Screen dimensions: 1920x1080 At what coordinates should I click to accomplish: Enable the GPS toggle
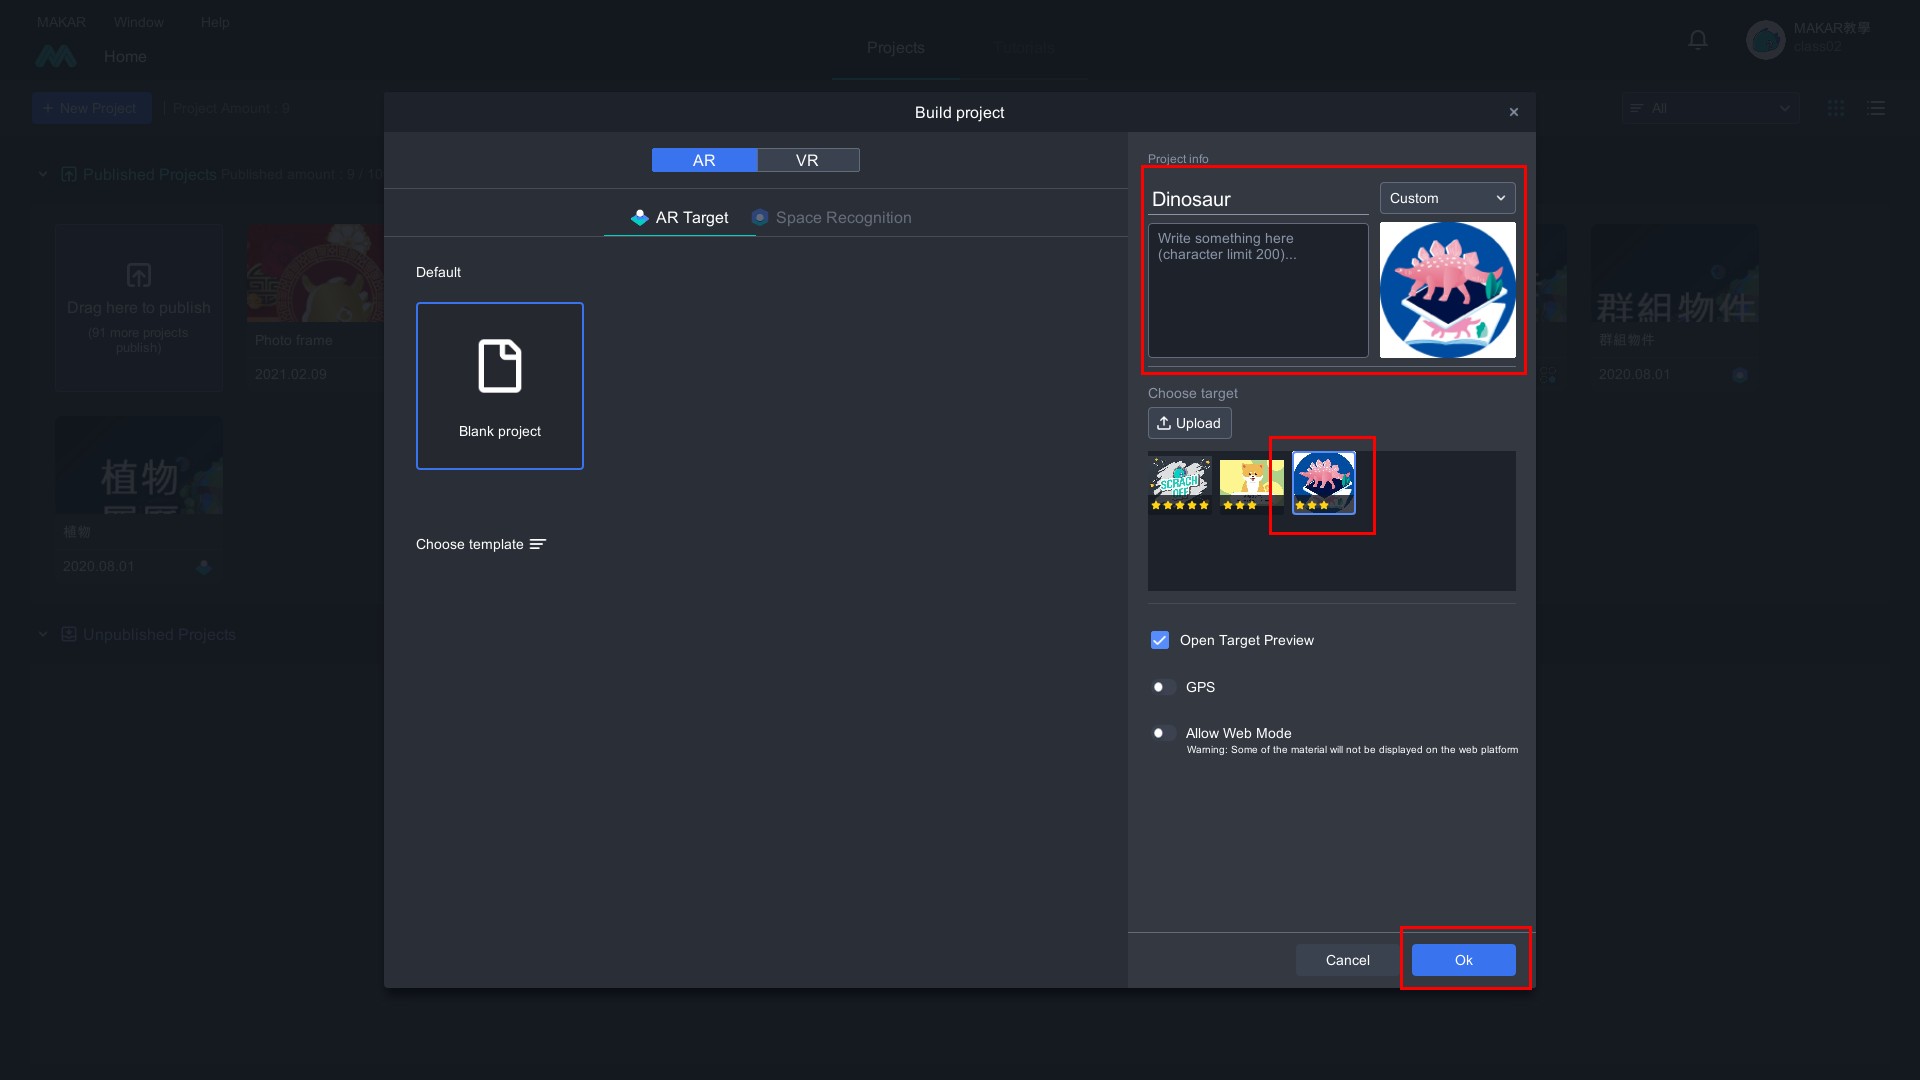[x=1162, y=687]
